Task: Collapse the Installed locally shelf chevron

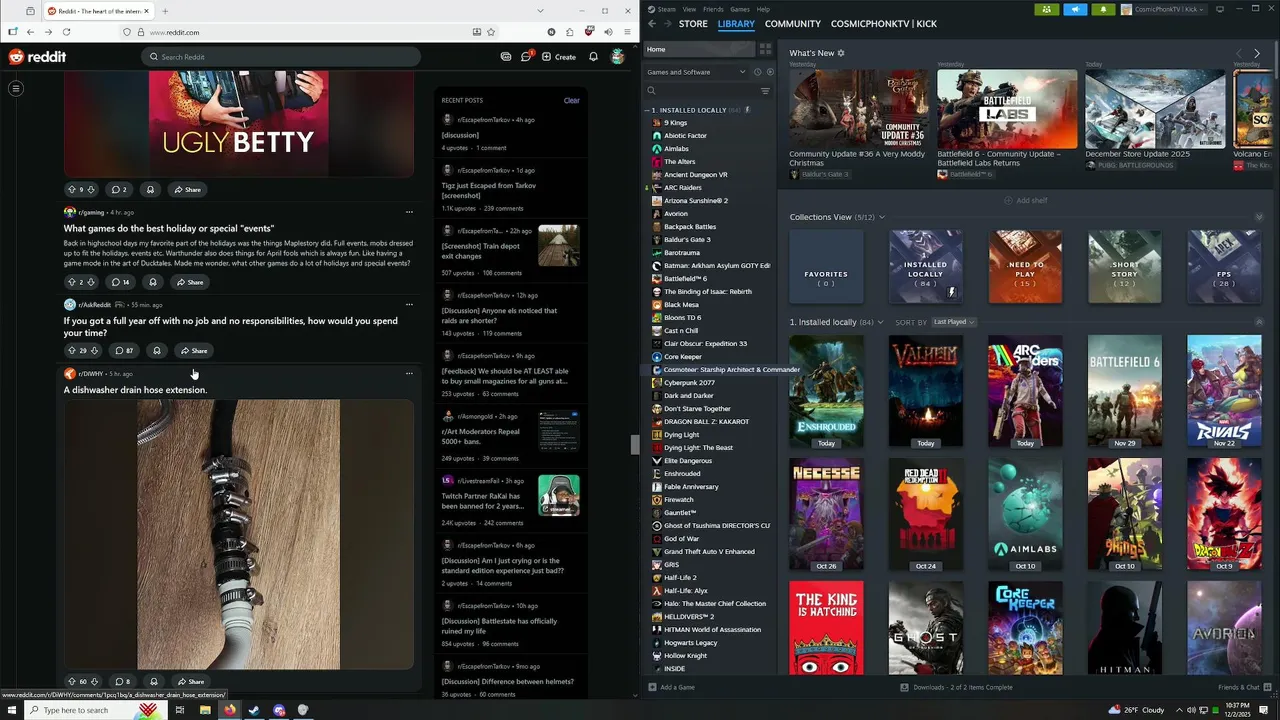Action: [1259, 322]
